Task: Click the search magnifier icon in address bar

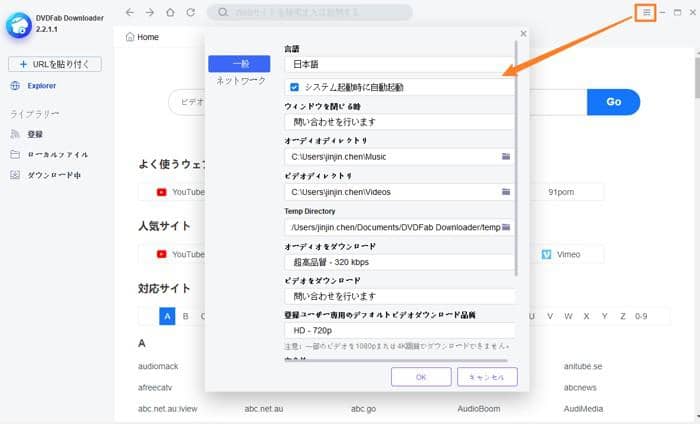Action: 223,12
